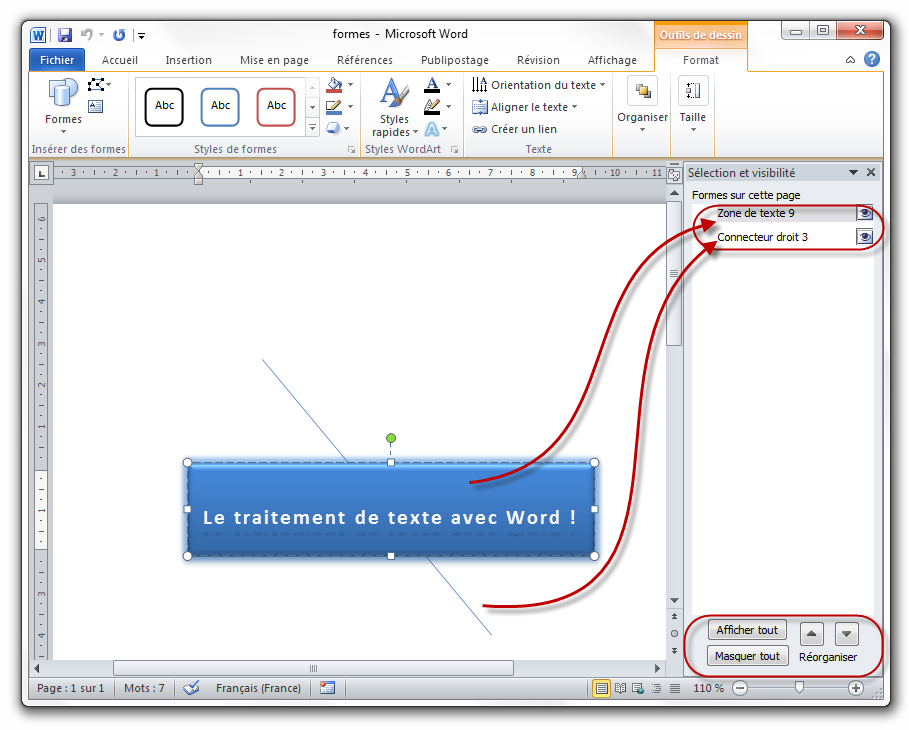Screen dimensions: 909x730
Task: Click the Masquer tout button
Action: click(747, 656)
